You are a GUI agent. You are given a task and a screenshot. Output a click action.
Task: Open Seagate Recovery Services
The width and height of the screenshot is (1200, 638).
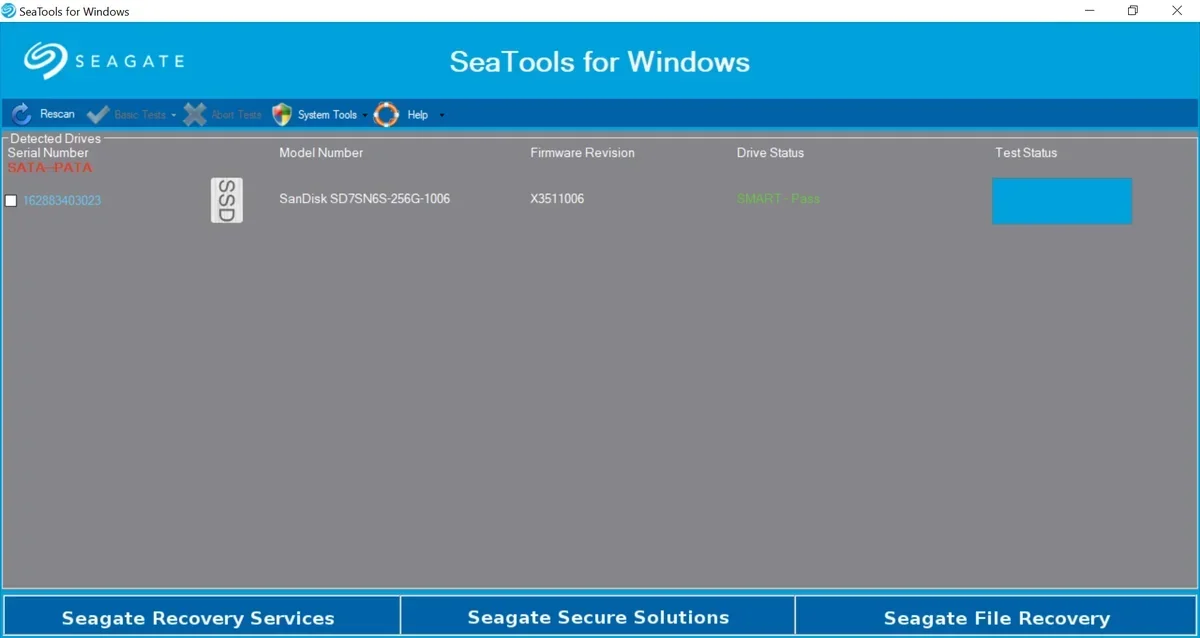(x=201, y=616)
